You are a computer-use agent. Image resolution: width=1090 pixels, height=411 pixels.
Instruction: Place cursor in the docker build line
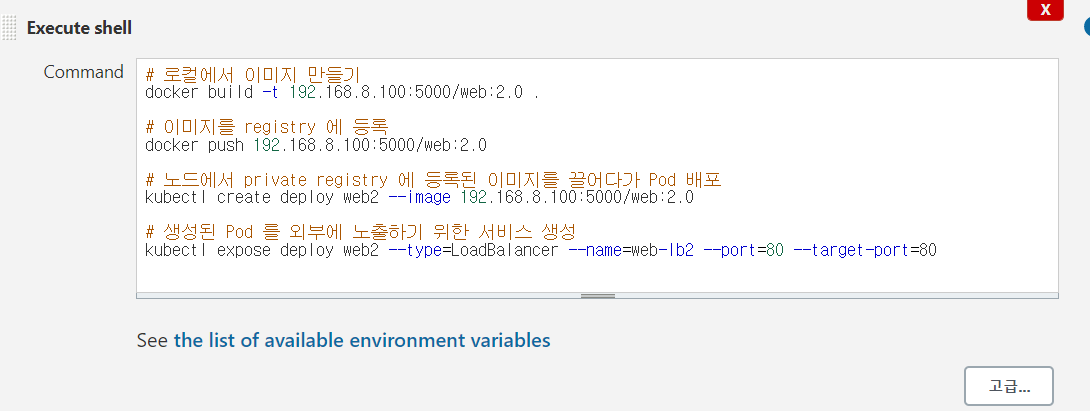click(x=342, y=93)
